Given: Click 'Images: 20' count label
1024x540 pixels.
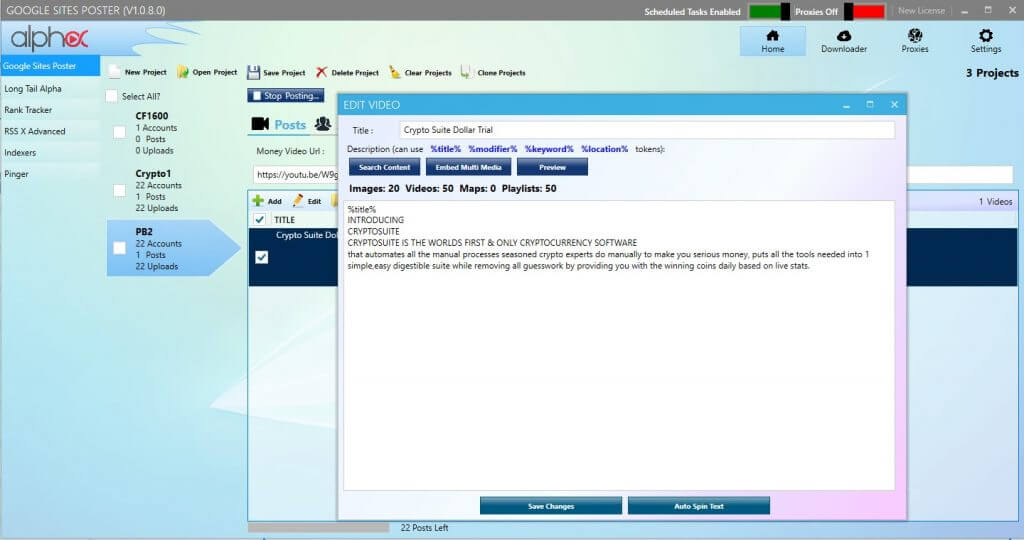Looking at the screenshot, I should [374, 189].
